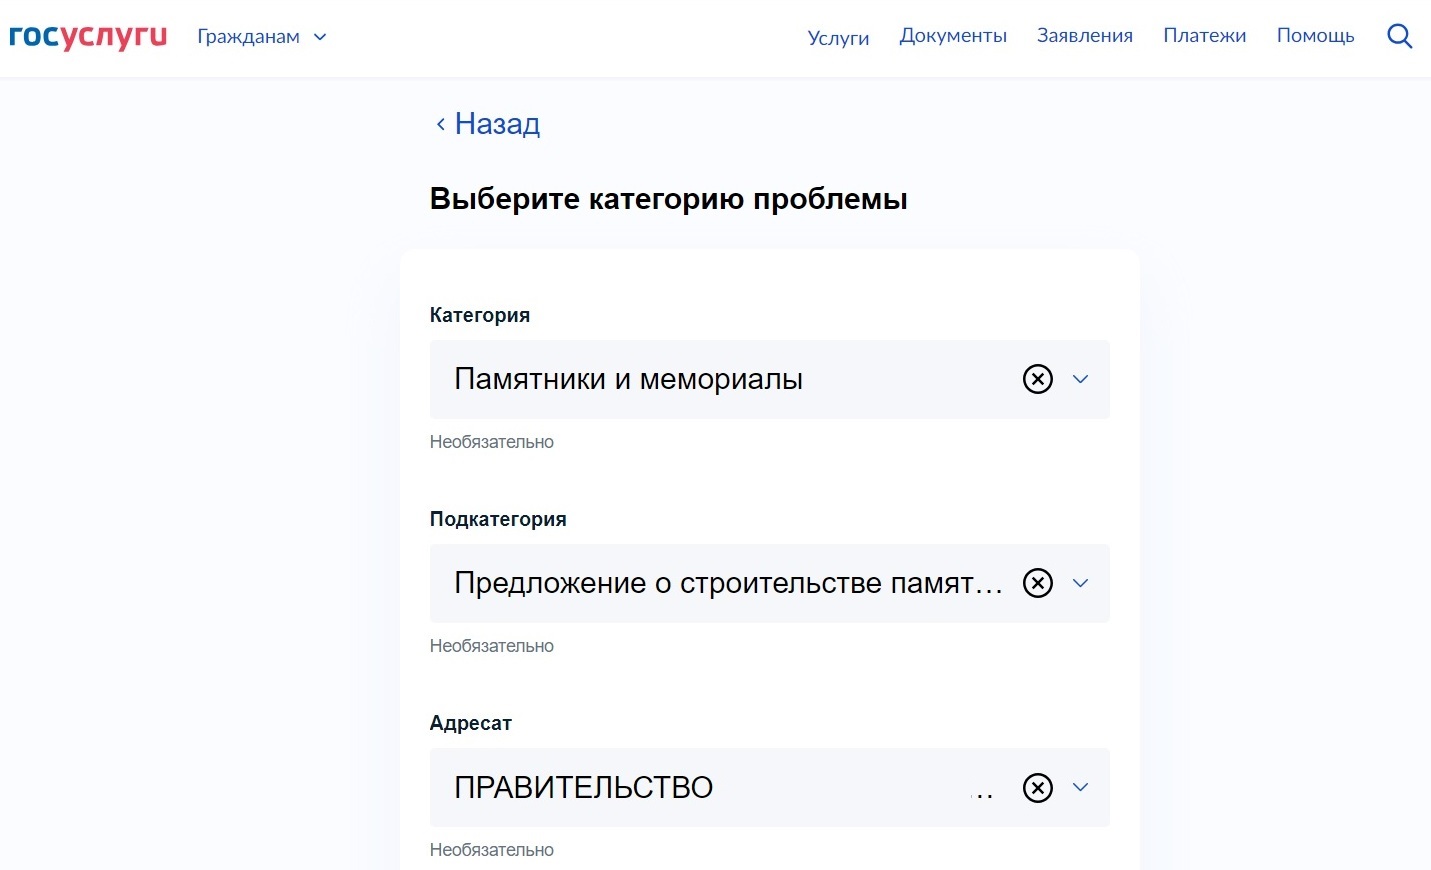Open the search magnifier icon
This screenshot has width=1431, height=870.
pyautogui.click(x=1399, y=37)
